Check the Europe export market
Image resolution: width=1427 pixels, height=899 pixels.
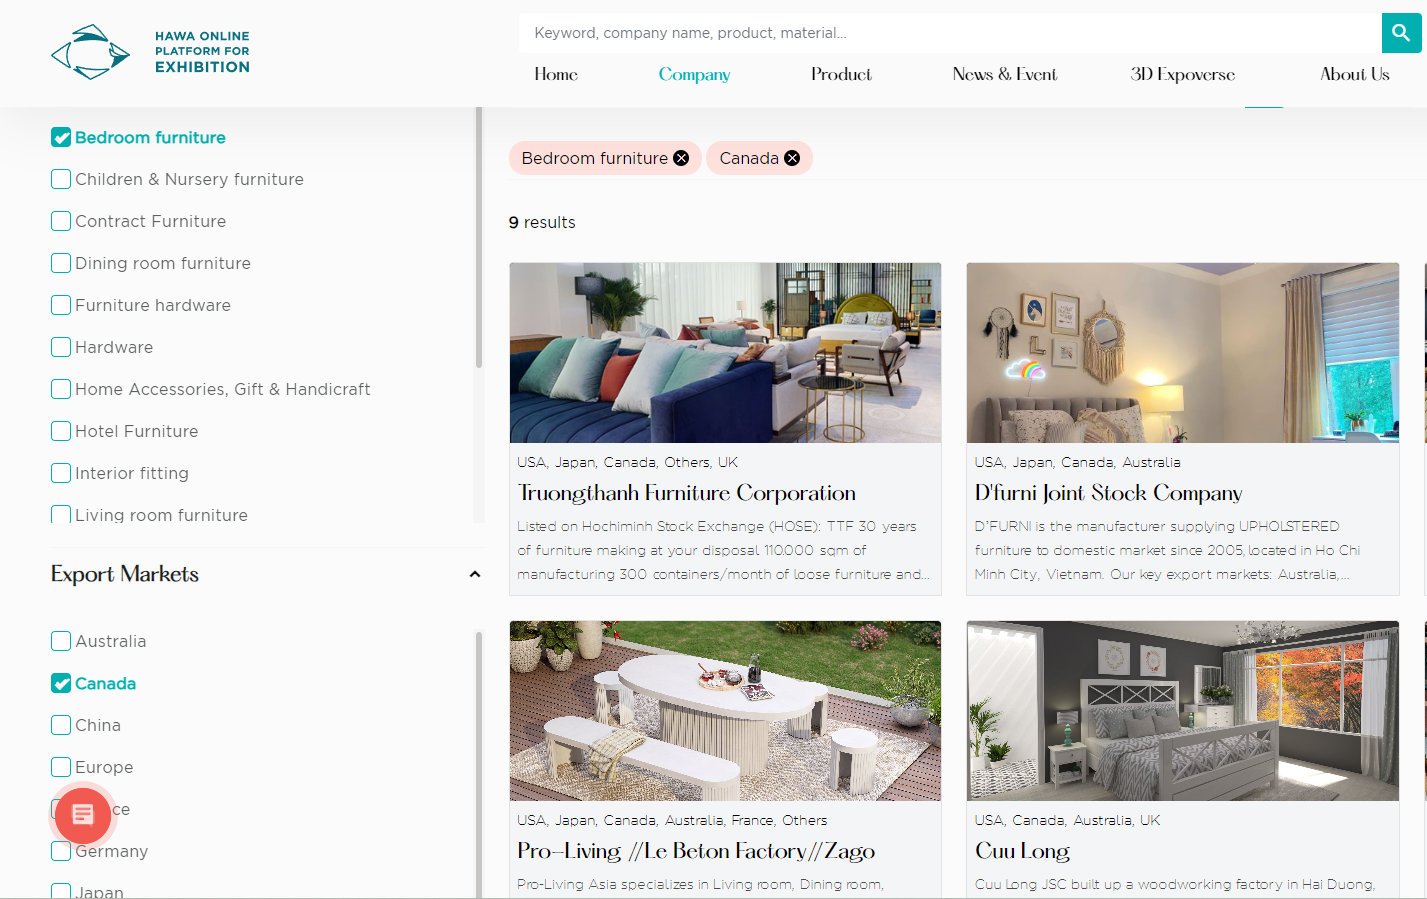pyautogui.click(x=61, y=767)
